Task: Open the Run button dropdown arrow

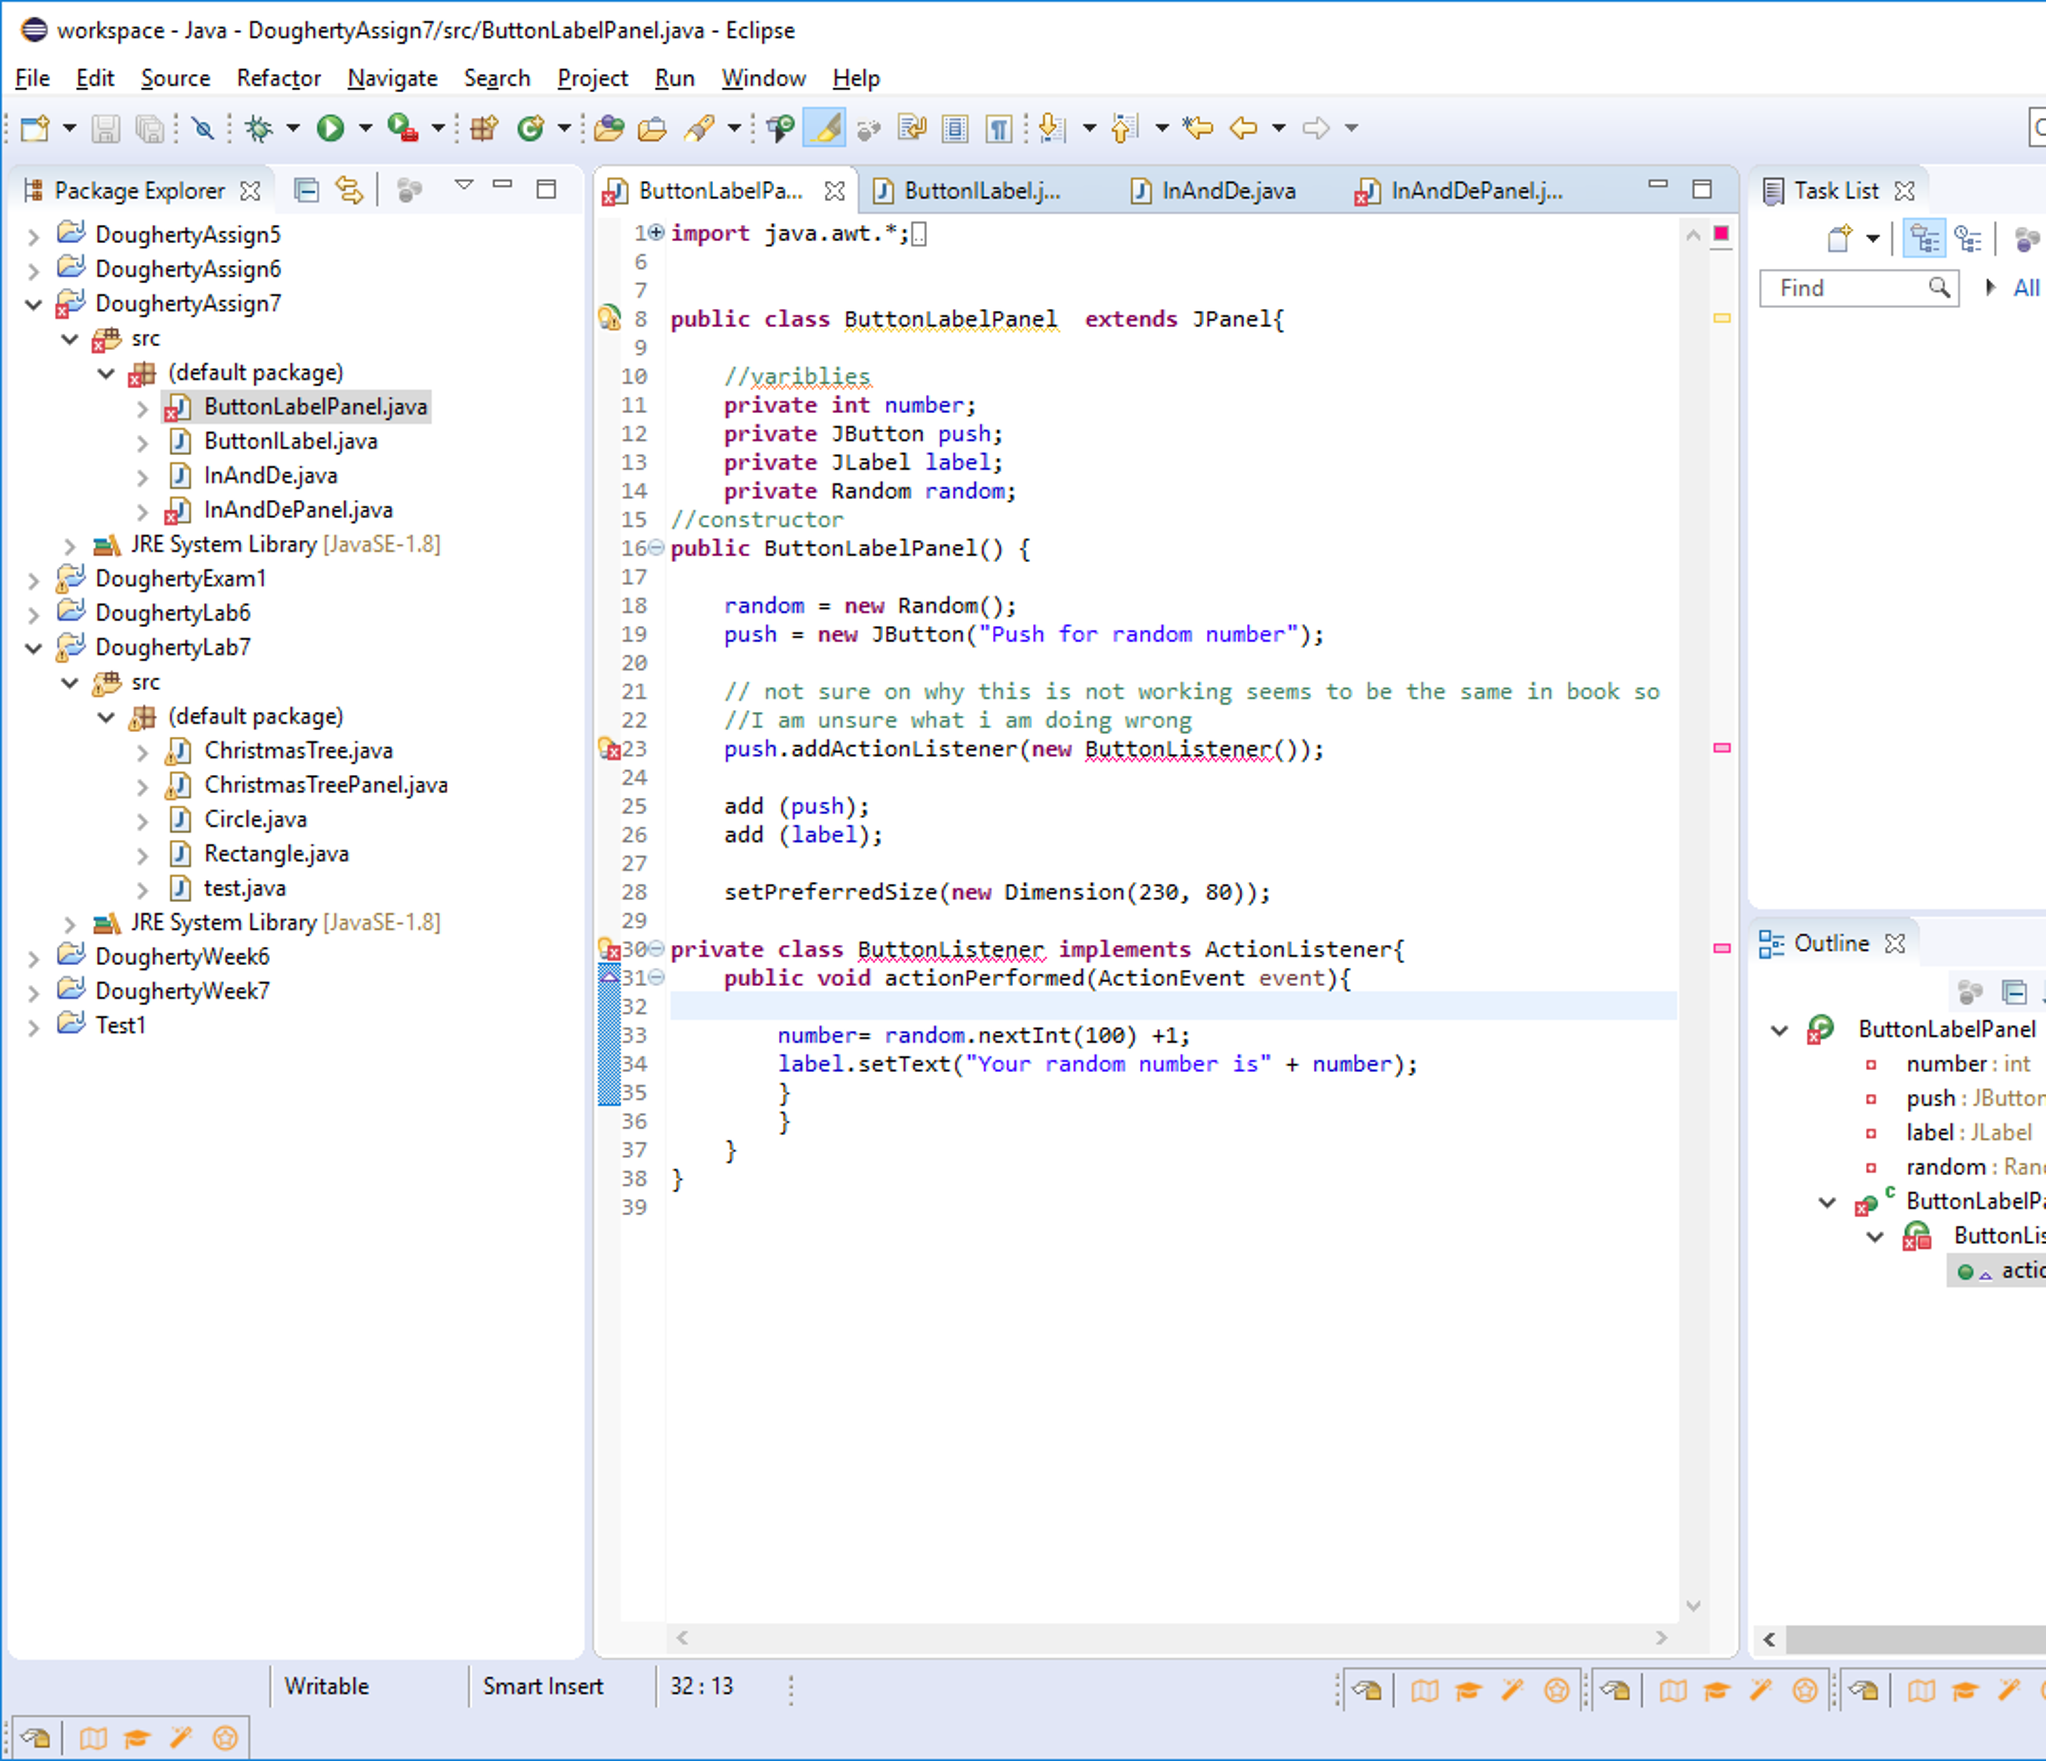Action: 365,128
